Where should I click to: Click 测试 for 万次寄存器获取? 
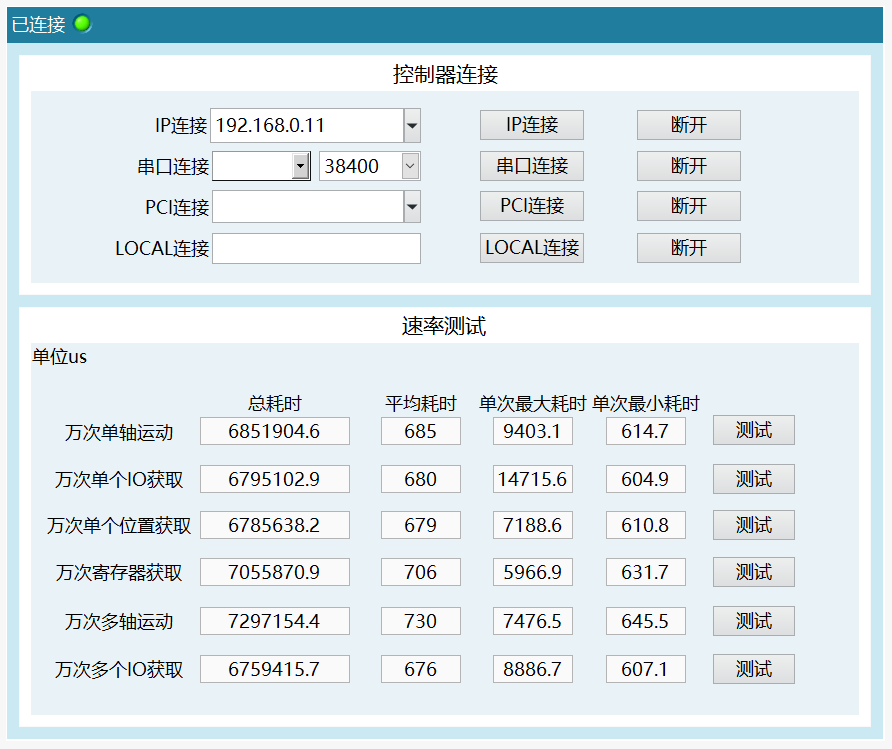click(x=753, y=572)
